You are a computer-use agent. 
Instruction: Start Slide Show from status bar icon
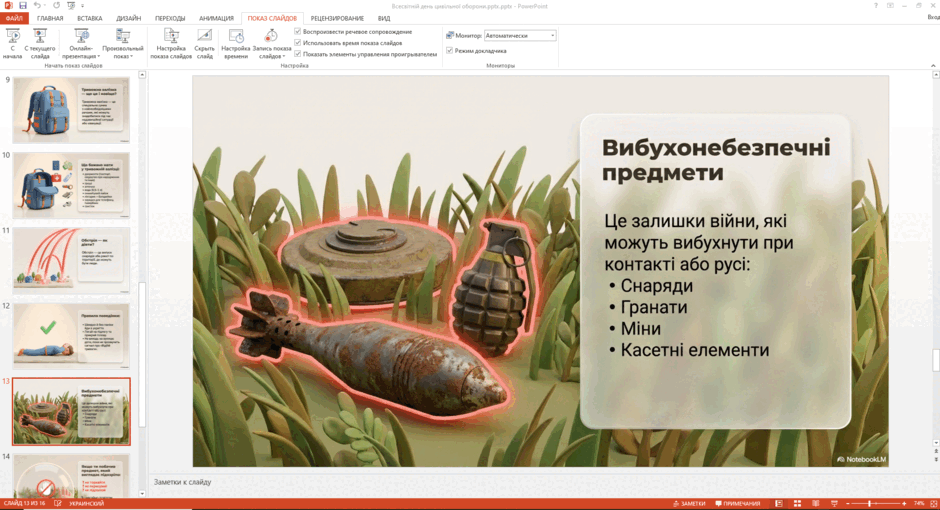[x=834, y=504]
